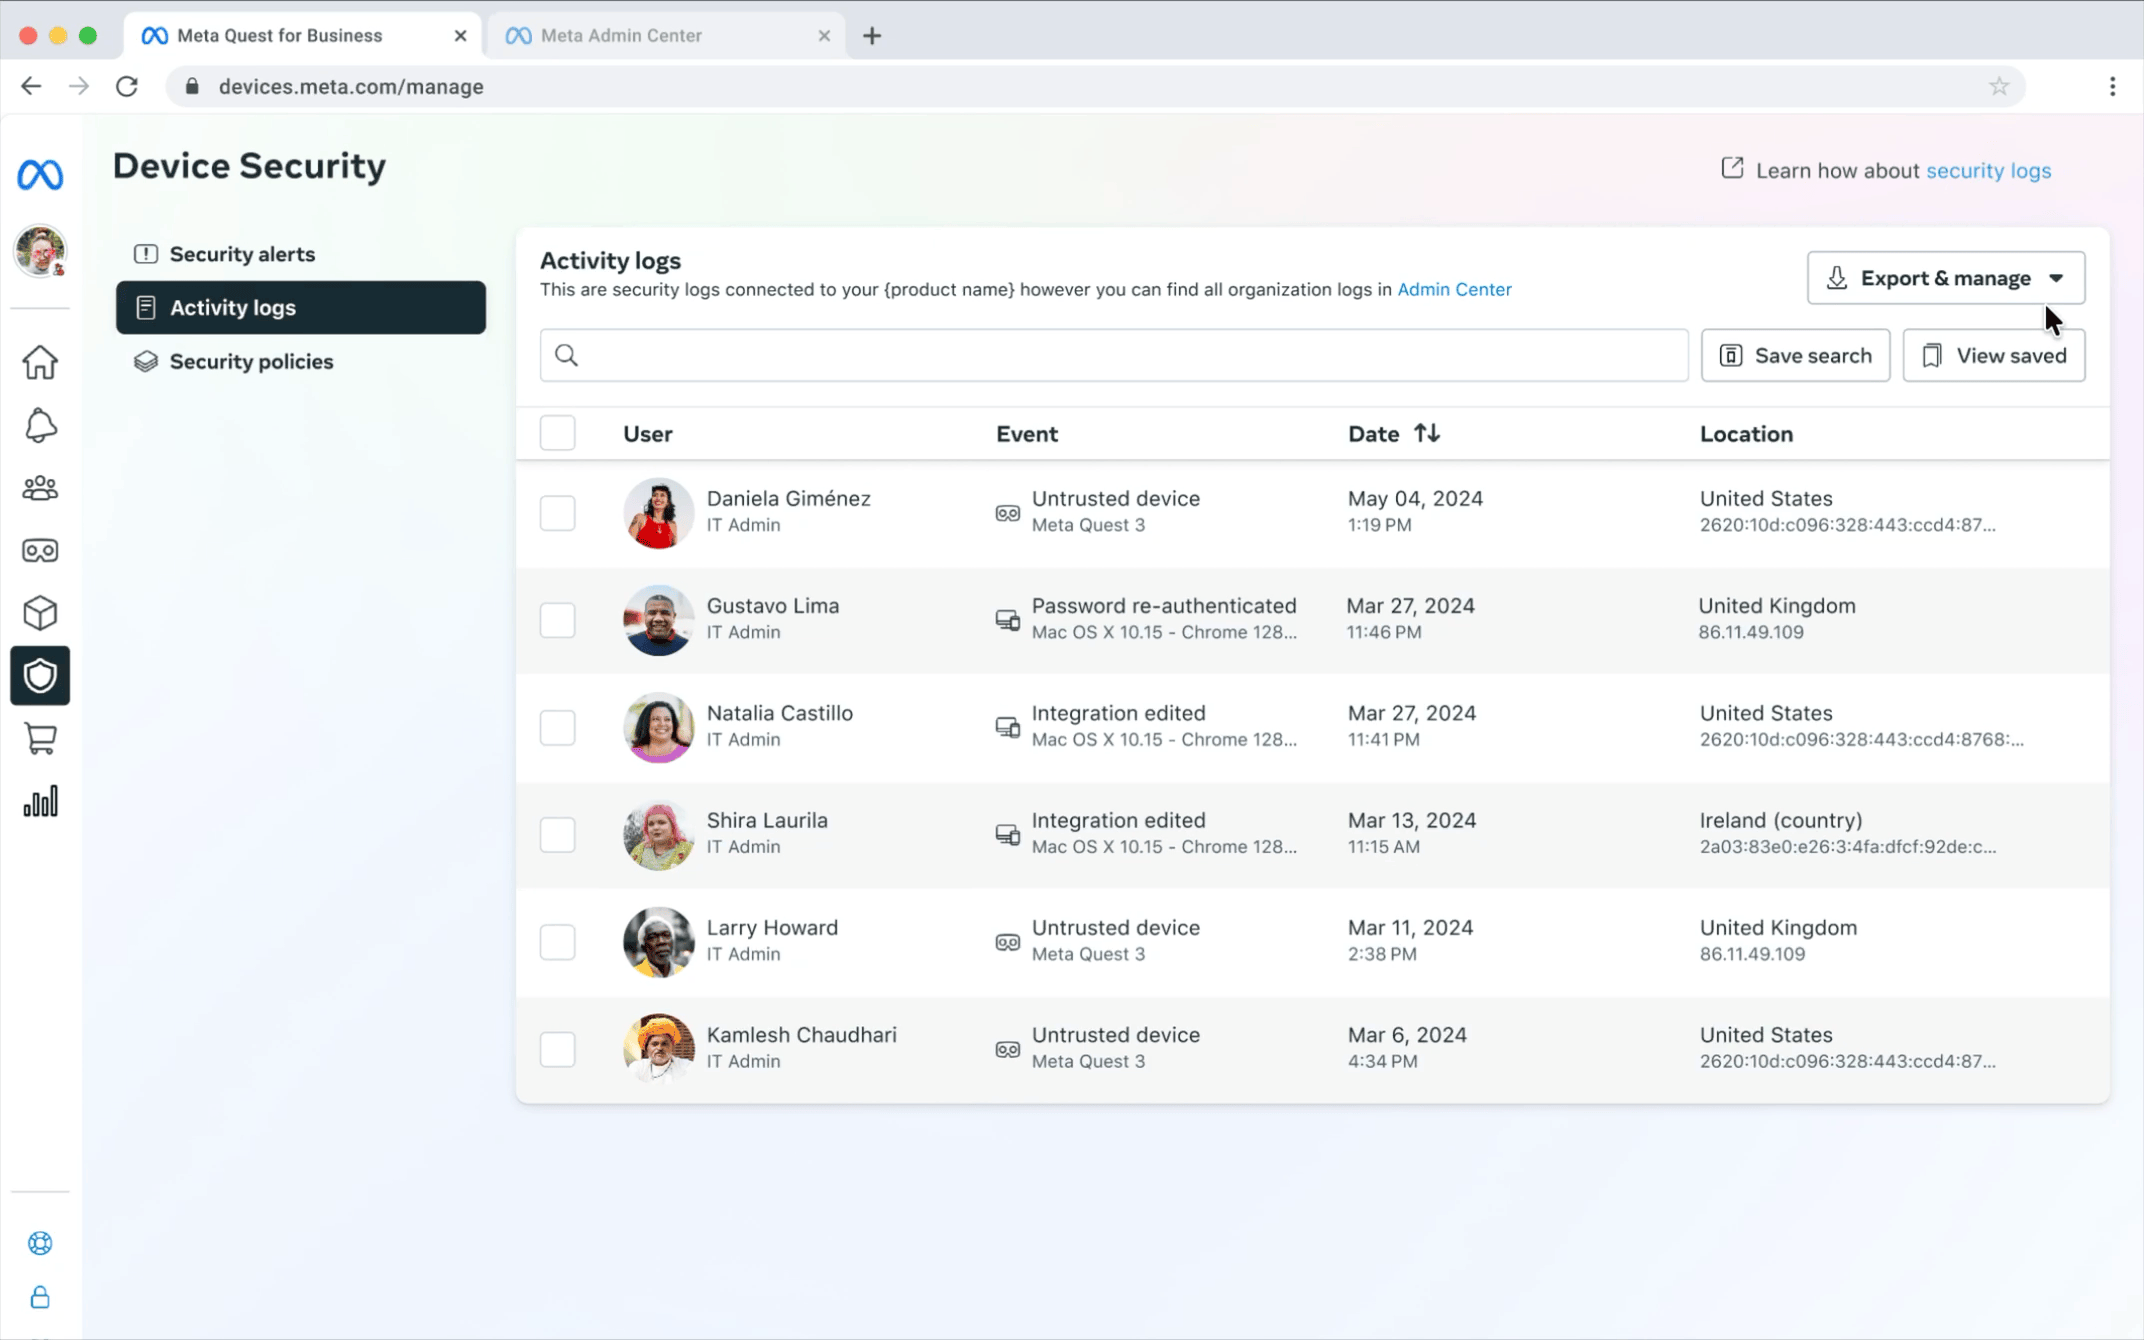Open the notifications bell icon

coord(40,425)
